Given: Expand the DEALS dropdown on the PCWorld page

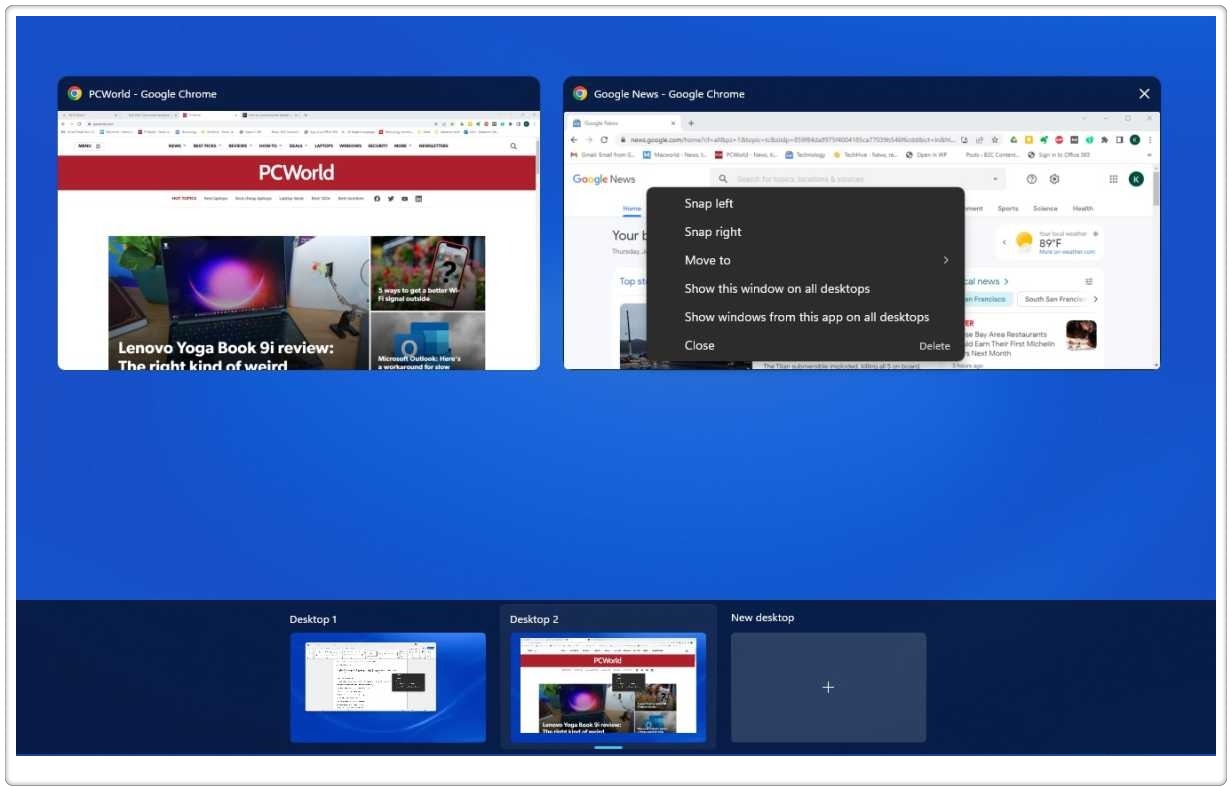Looking at the screenshot, I should pos(298,146).
